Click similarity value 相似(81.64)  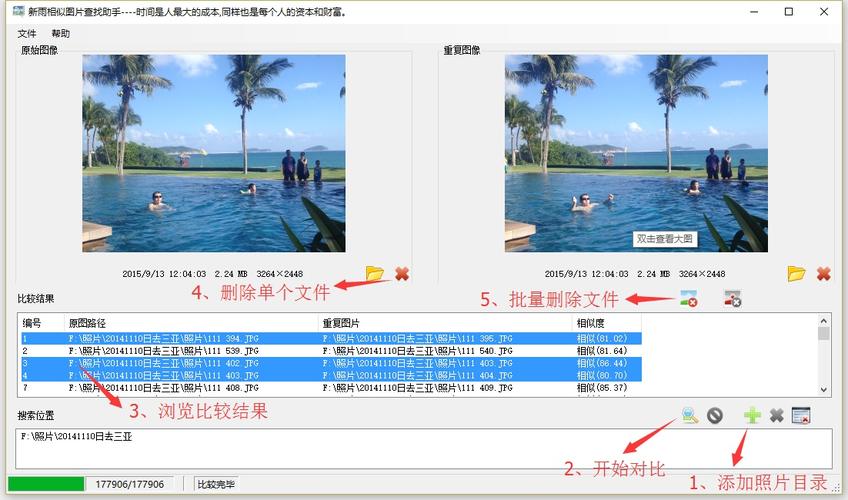click(x=602, y=351)
